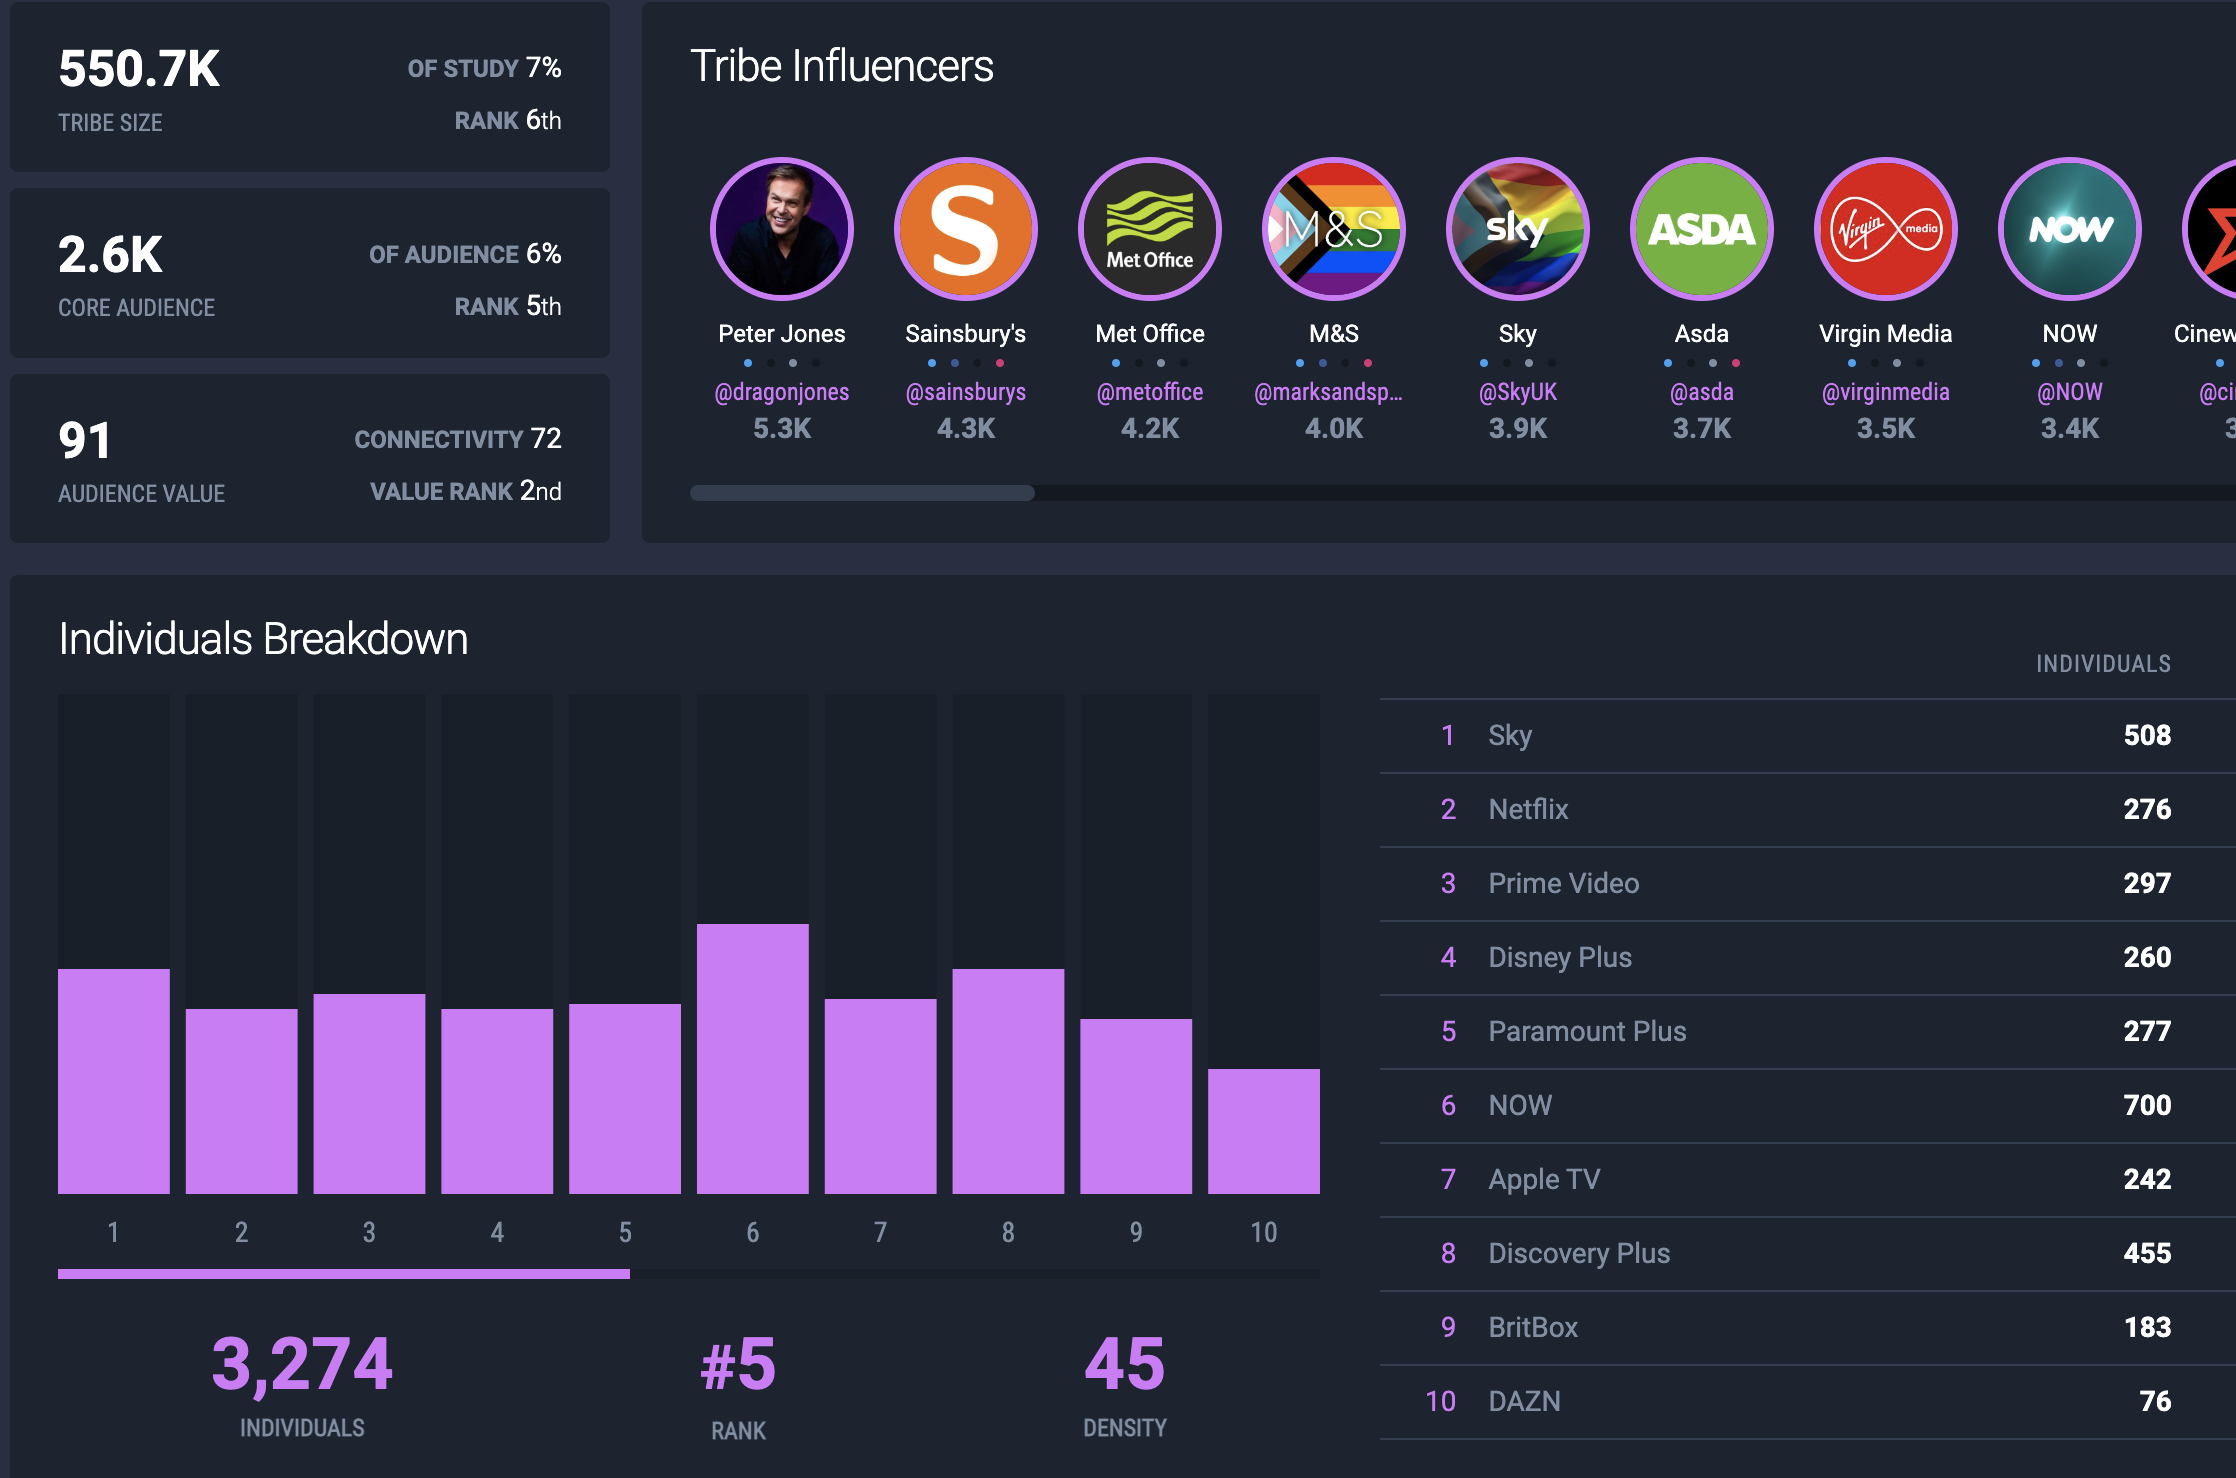Select the DAZN row

(1807, 1402)
